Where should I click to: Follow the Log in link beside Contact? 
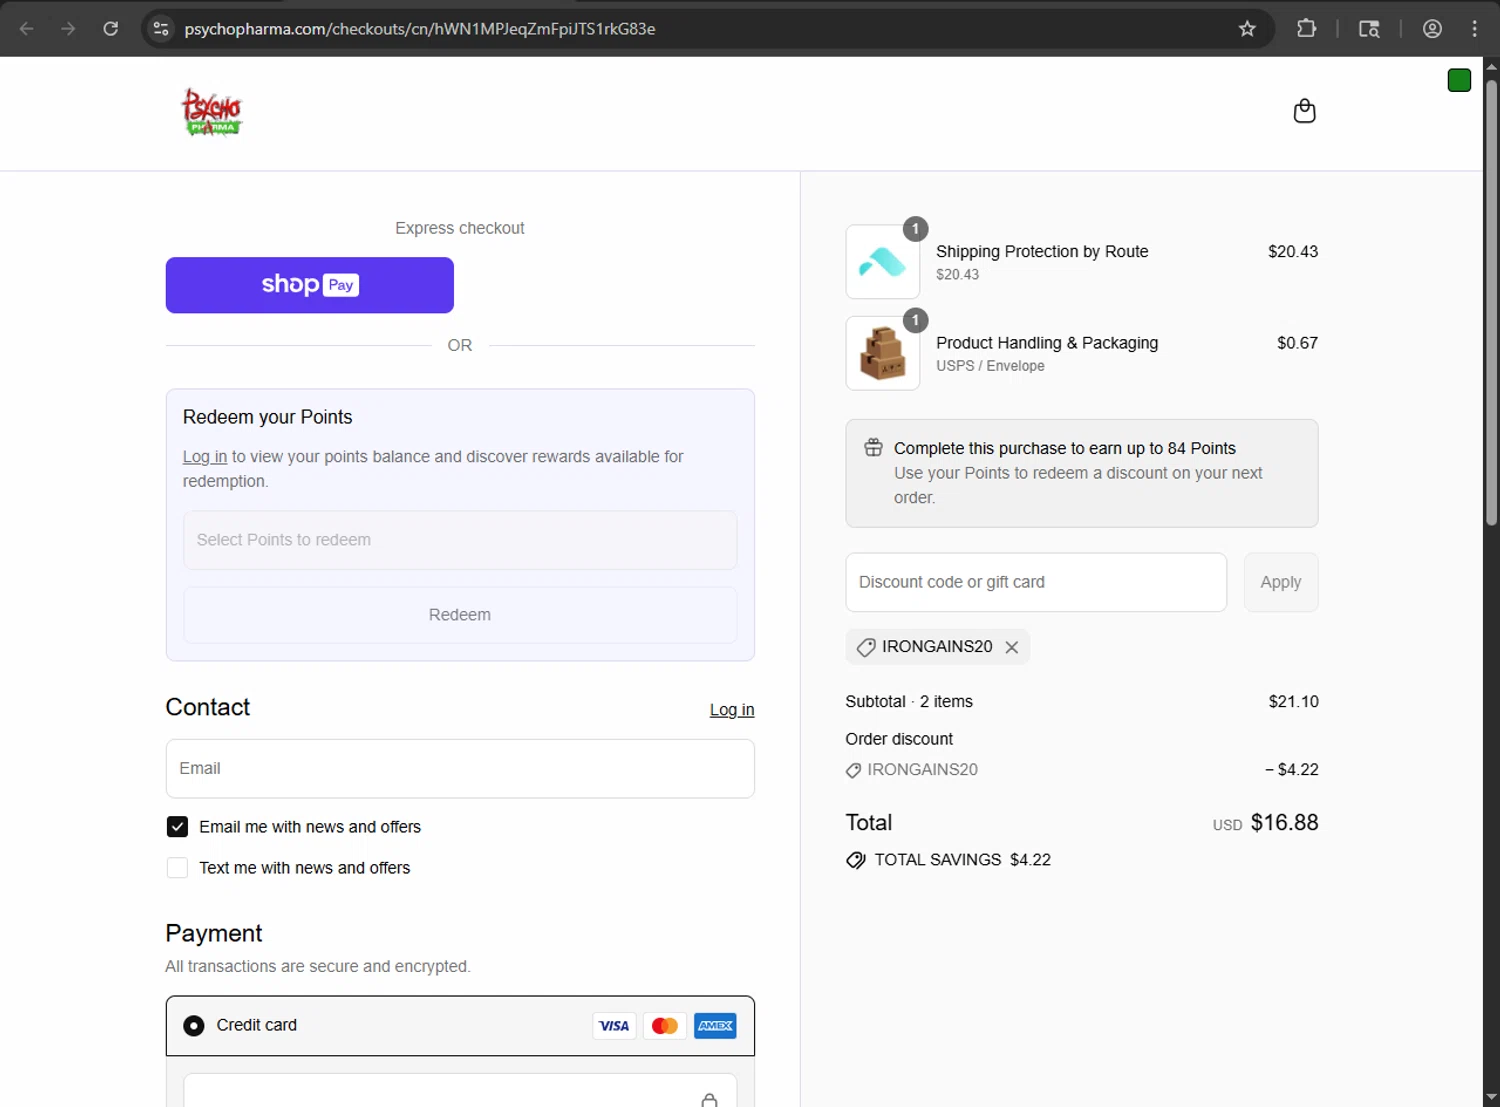click(732, 710)
